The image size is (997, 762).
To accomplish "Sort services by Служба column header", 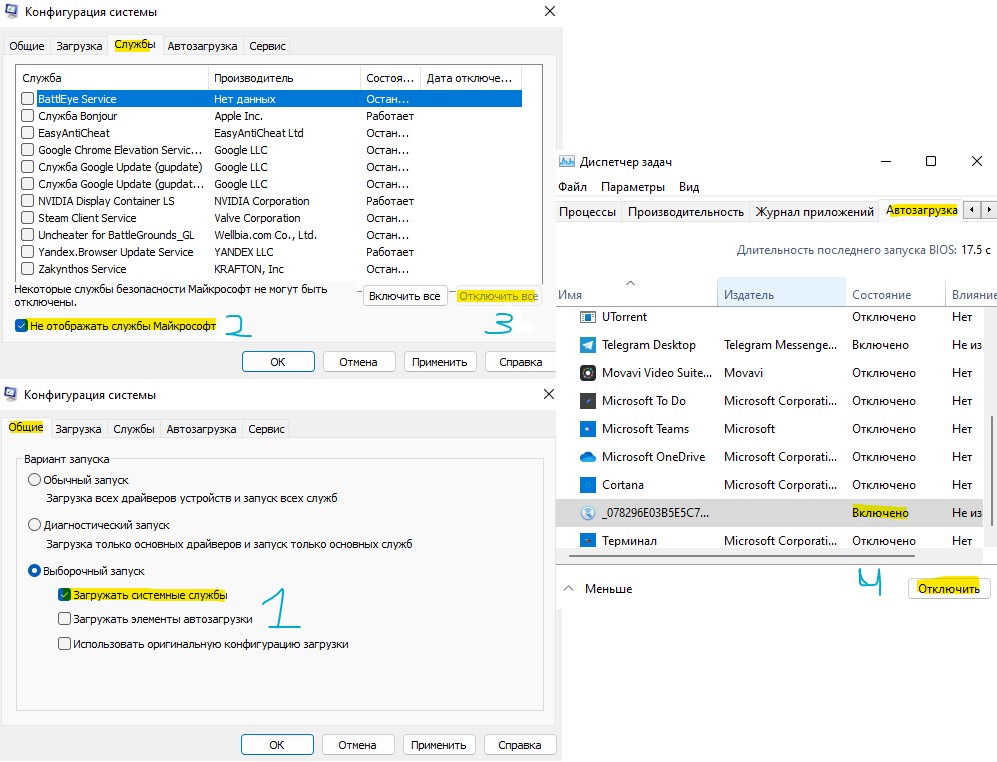I will [113, 78].
